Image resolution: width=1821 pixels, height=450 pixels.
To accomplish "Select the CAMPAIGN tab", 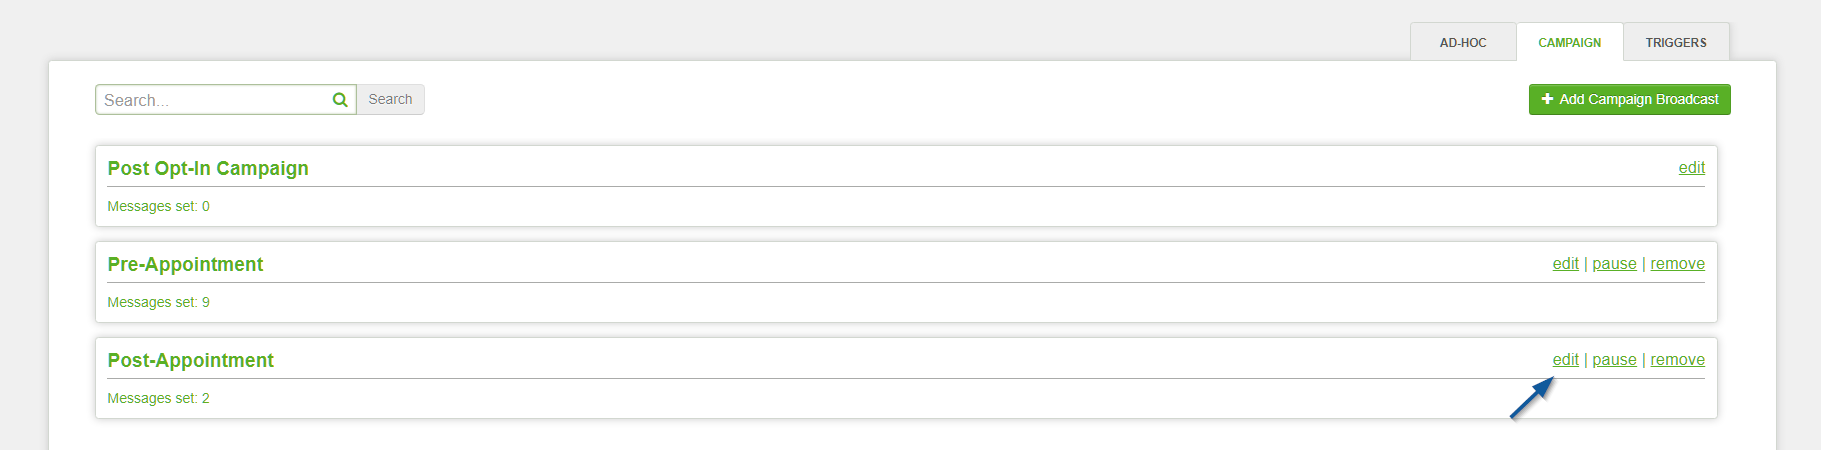I will 1569,42.
